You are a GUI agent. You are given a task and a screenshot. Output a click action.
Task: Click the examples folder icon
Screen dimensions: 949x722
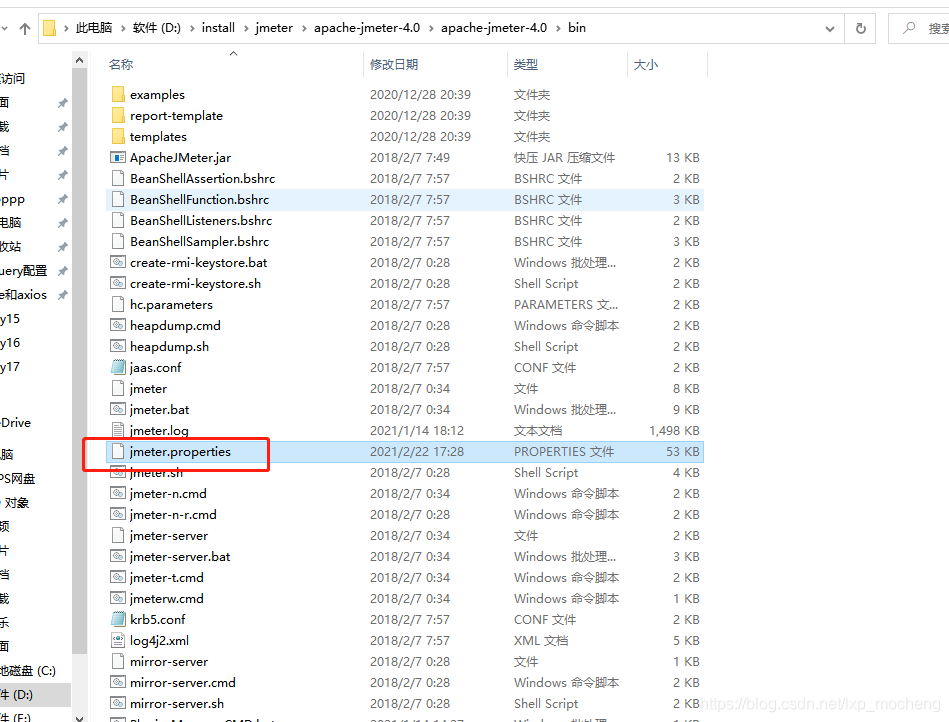click(118, 94)
